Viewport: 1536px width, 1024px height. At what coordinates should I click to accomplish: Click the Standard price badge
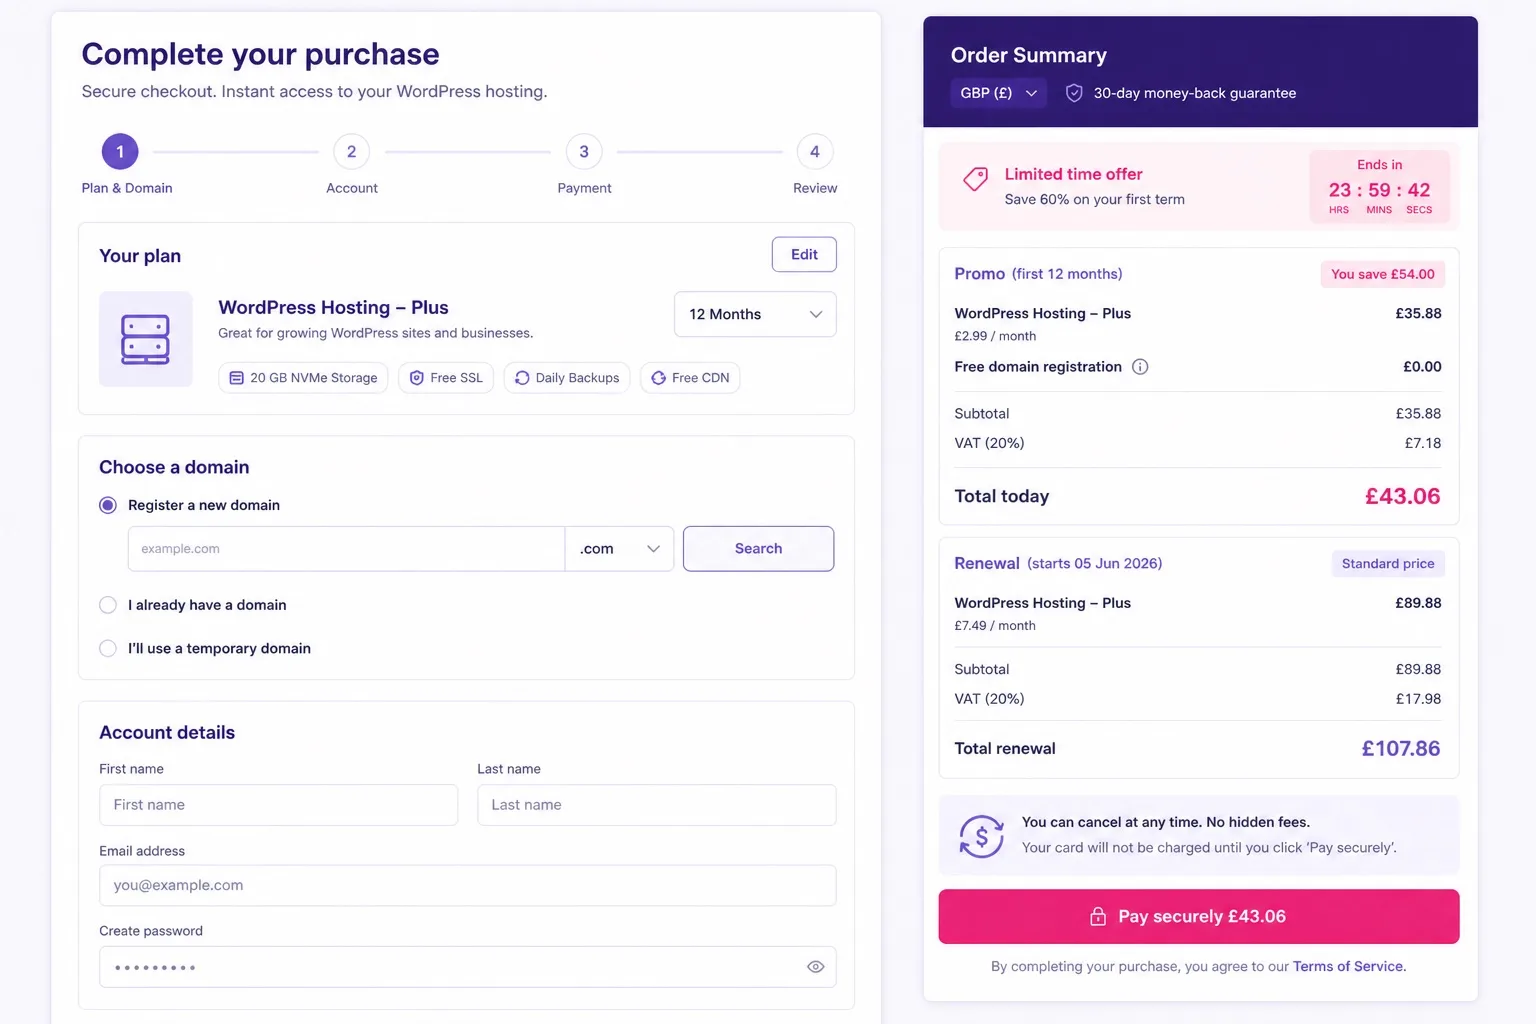click(1388, 564)
